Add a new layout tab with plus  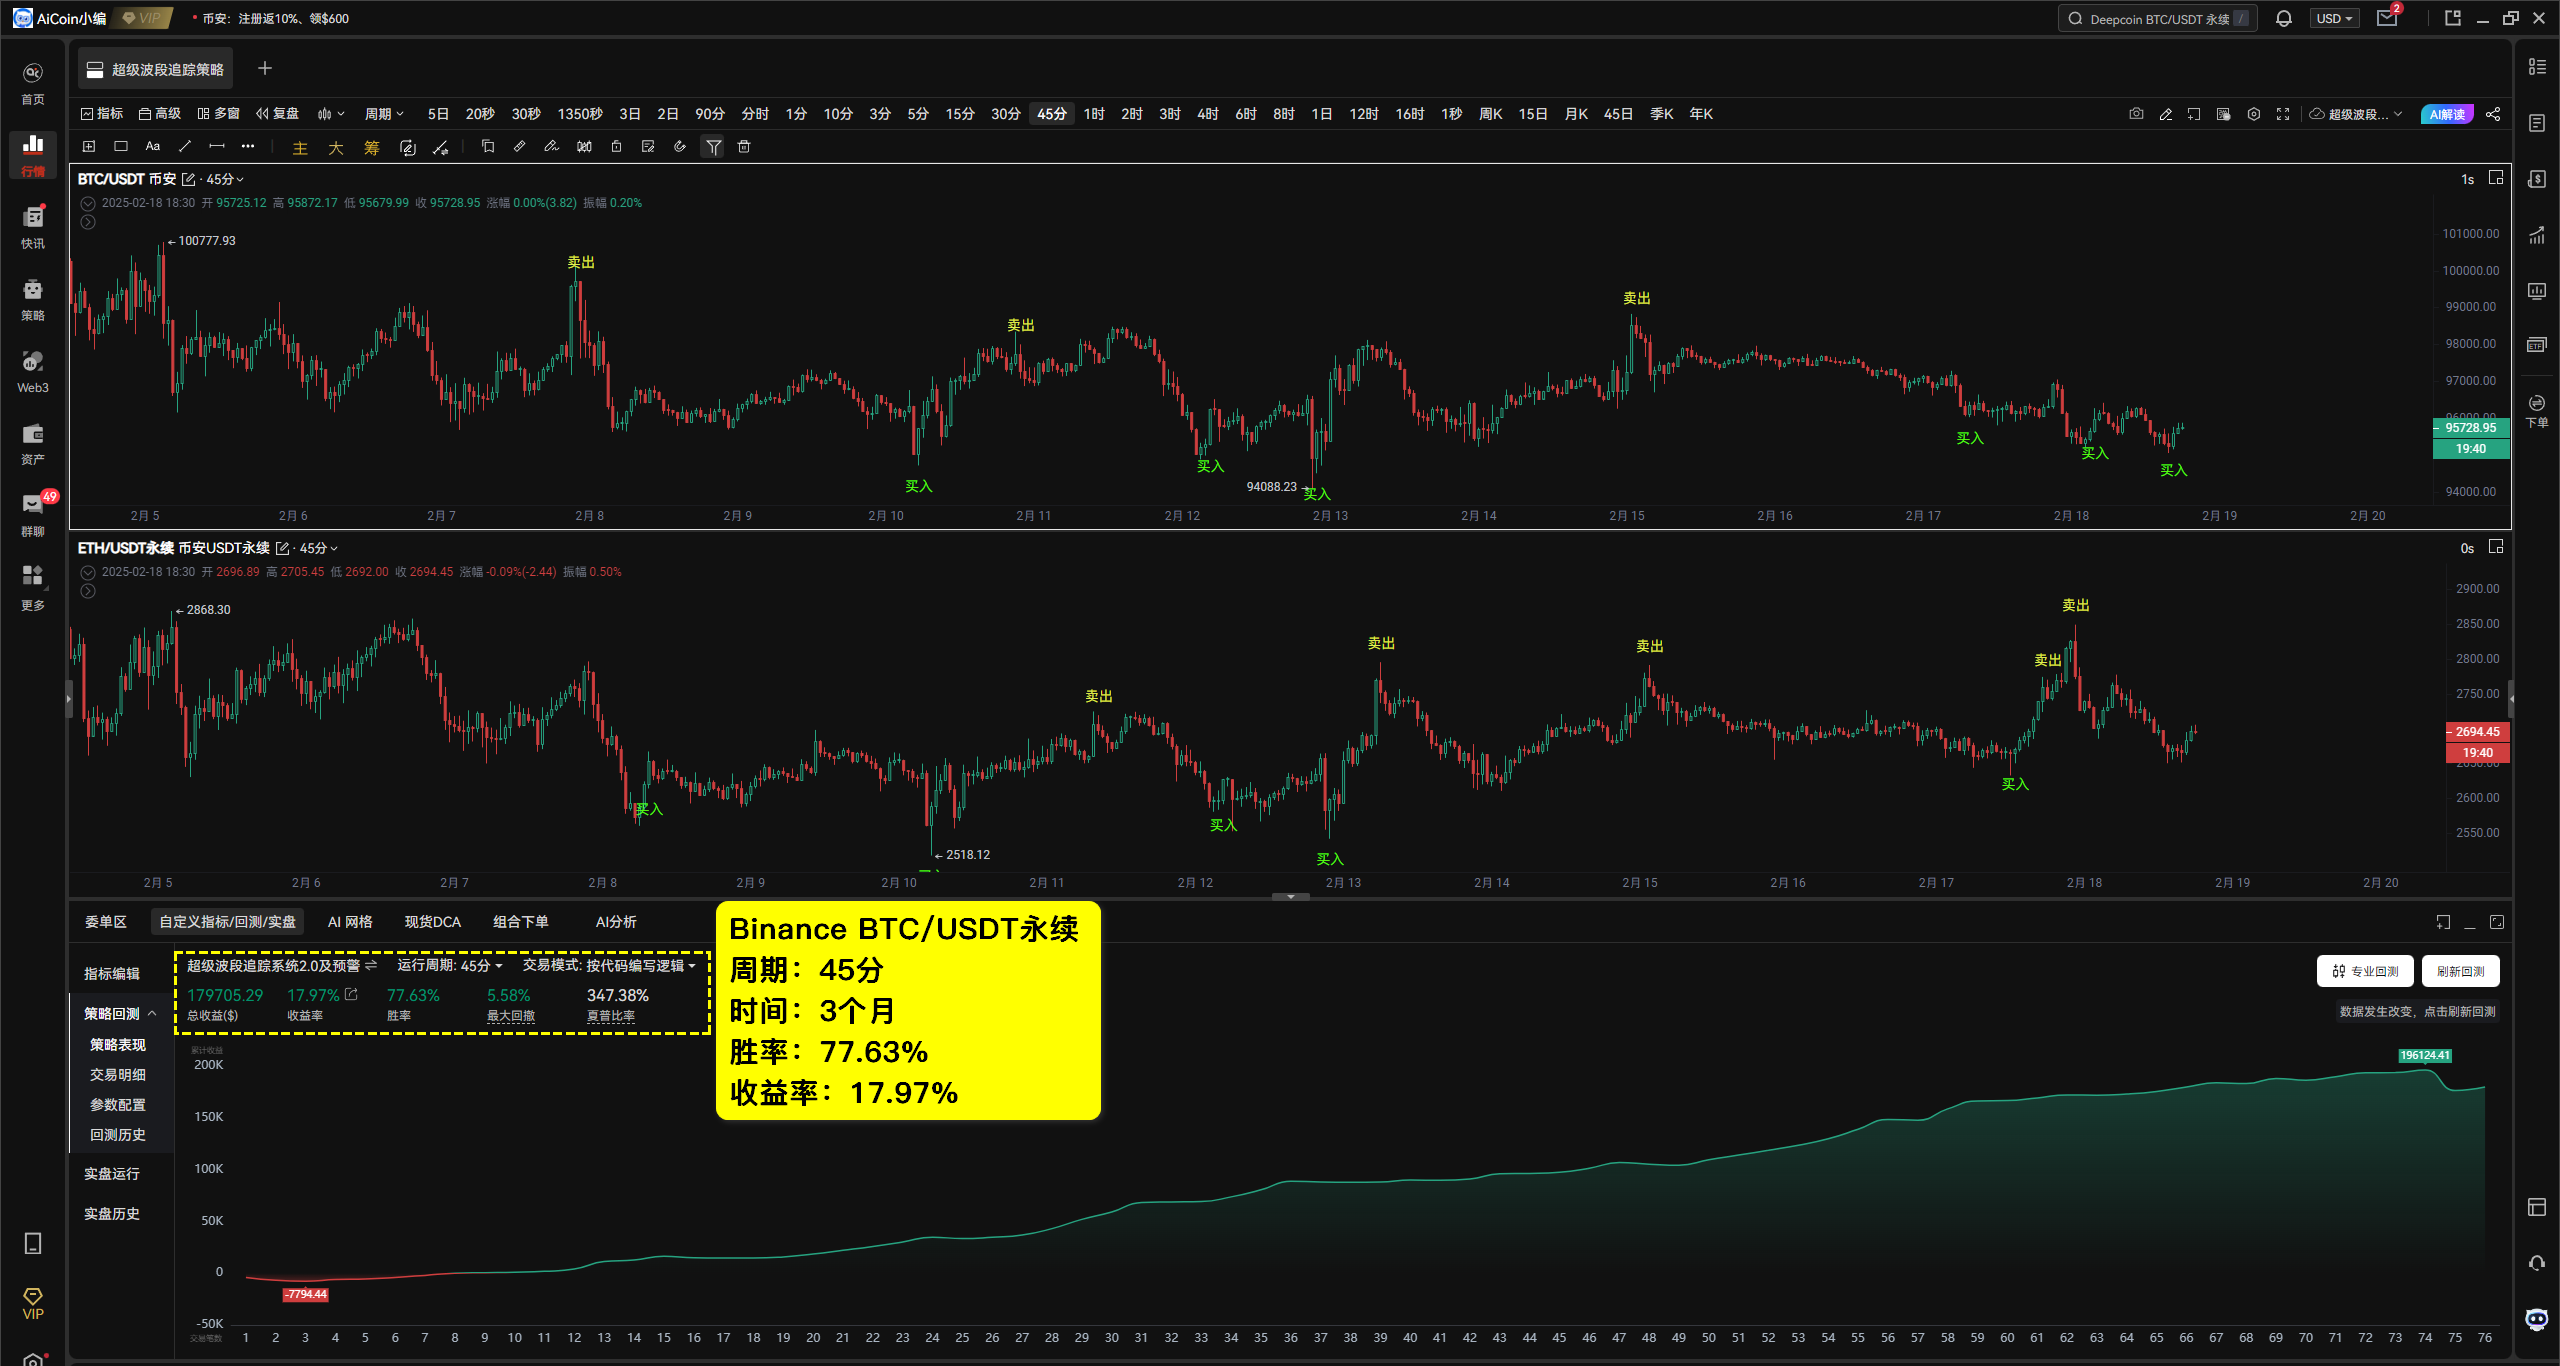coord(264,68)
